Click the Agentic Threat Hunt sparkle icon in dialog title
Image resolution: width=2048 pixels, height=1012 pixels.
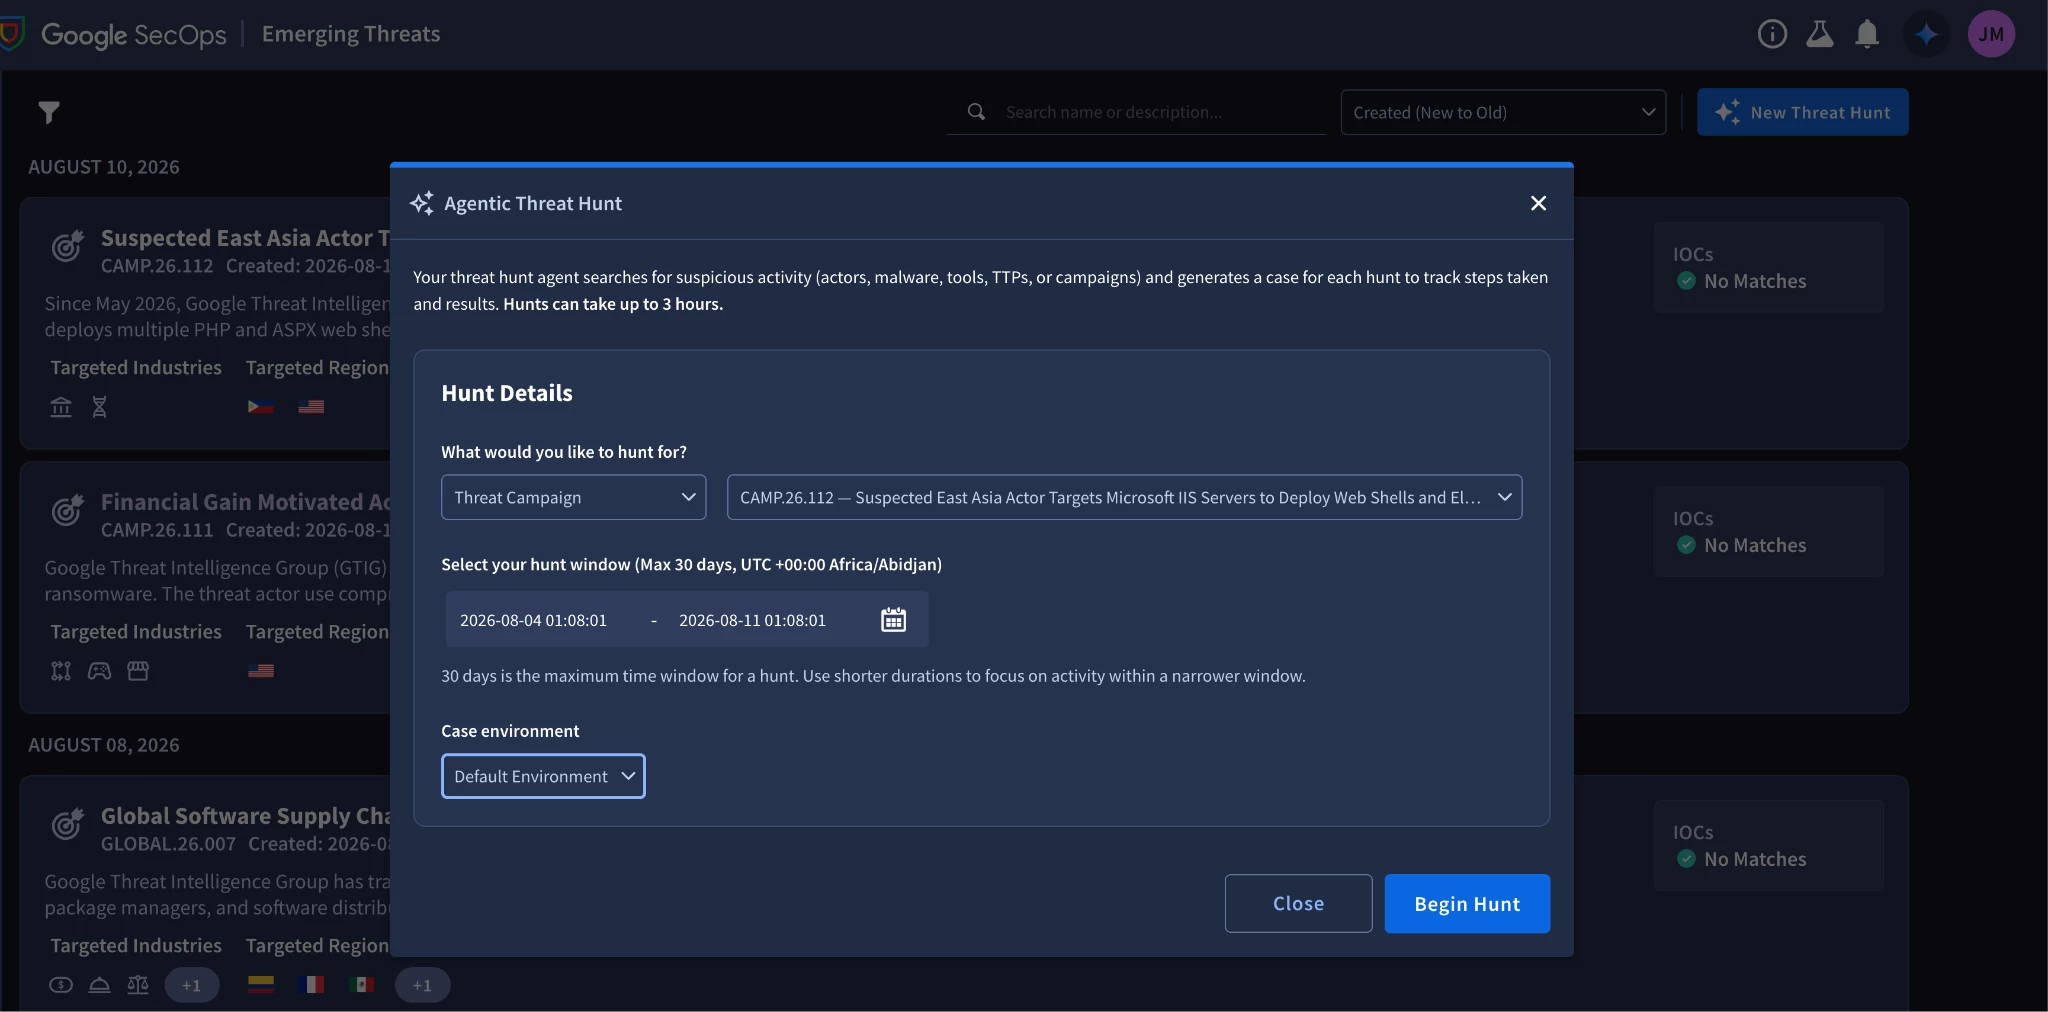[x=422, y=203]
